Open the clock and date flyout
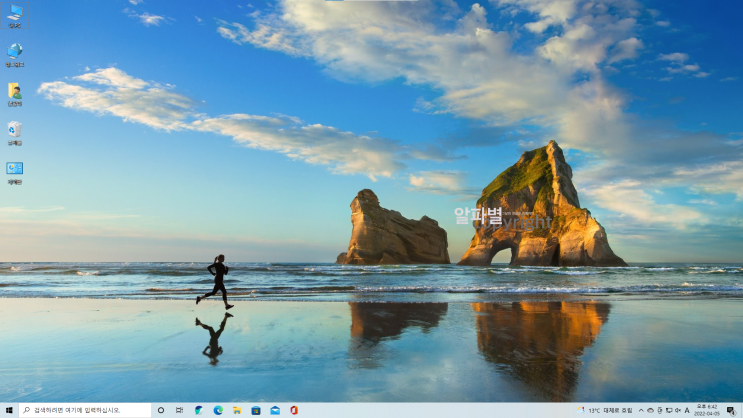Viewport: 743px width, 418px height. pyautogui.click(x=707, y=410)
